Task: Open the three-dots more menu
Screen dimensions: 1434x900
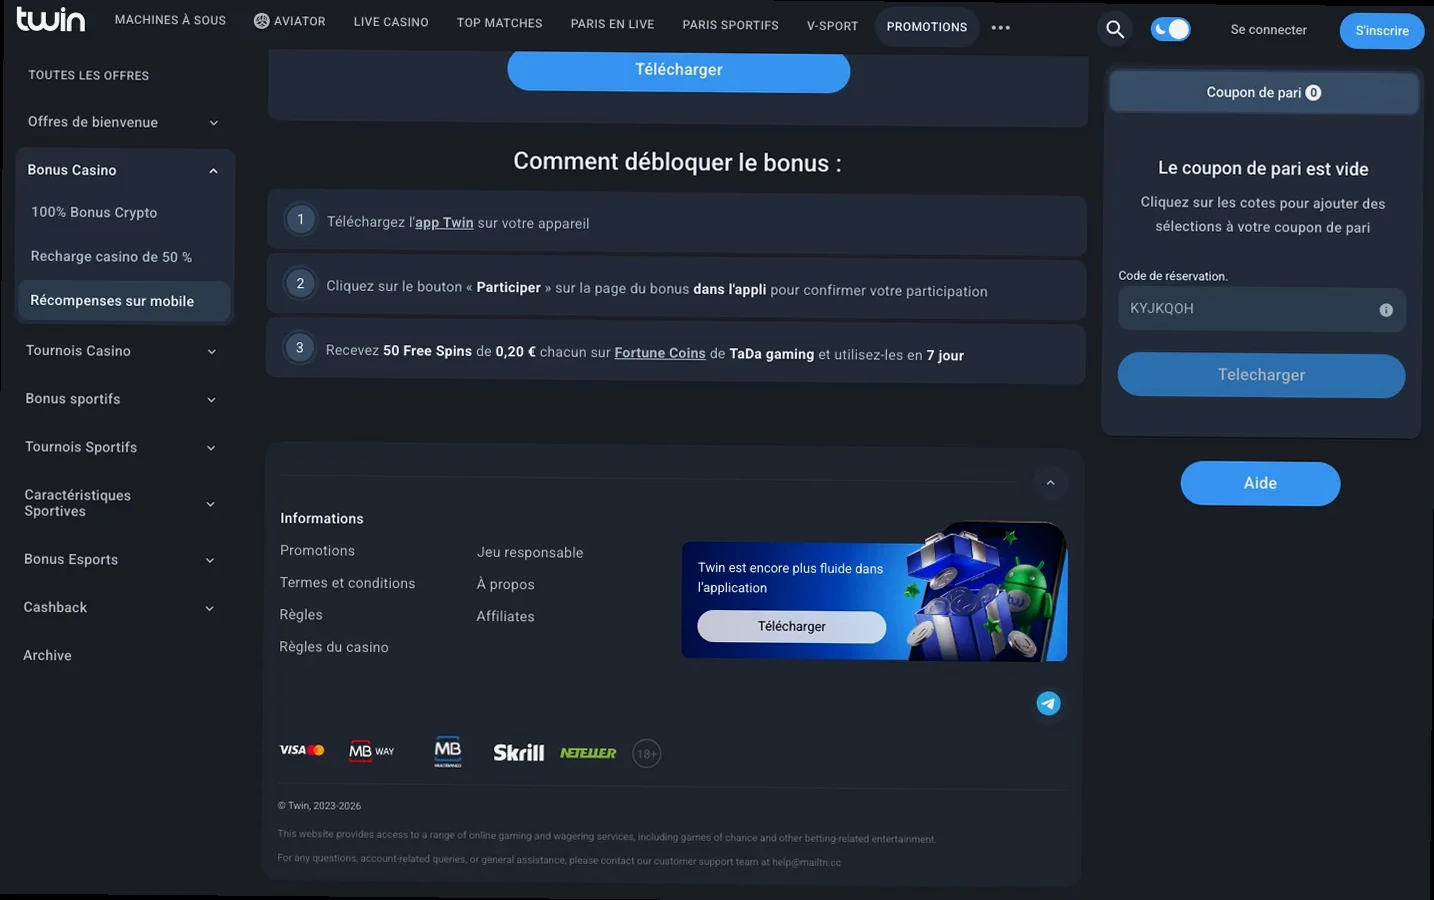Action: coord(1001,27)
